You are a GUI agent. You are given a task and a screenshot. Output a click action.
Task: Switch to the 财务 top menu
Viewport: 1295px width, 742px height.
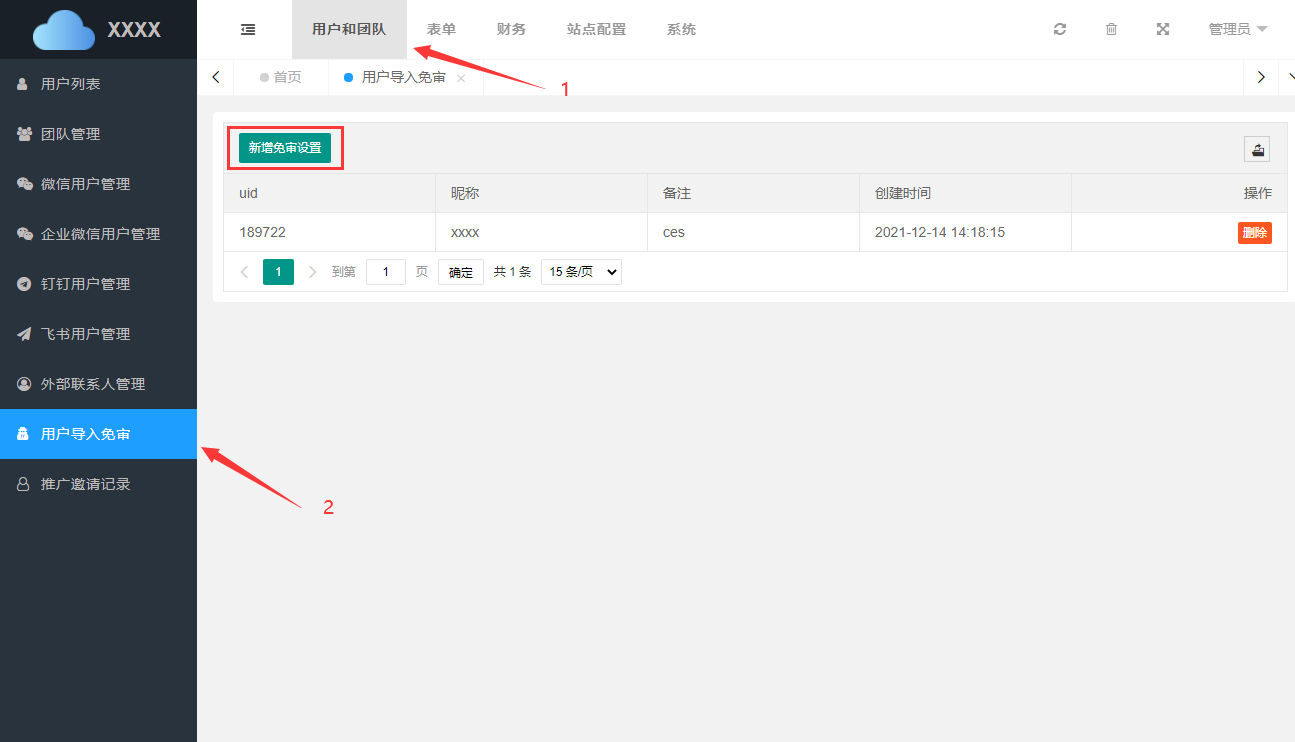(x=511, y=30)
